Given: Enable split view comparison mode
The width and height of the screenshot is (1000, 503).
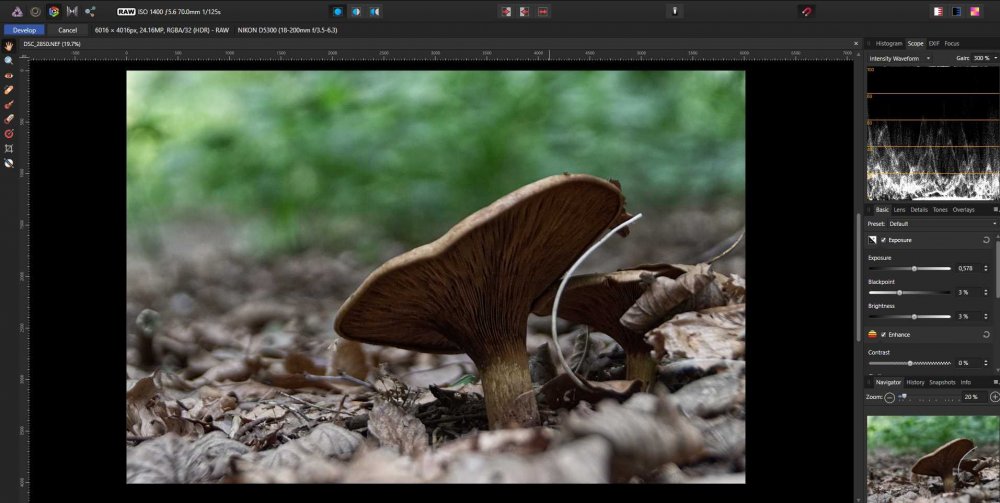Looking at the screenshot, I should [x=356, y=11].
